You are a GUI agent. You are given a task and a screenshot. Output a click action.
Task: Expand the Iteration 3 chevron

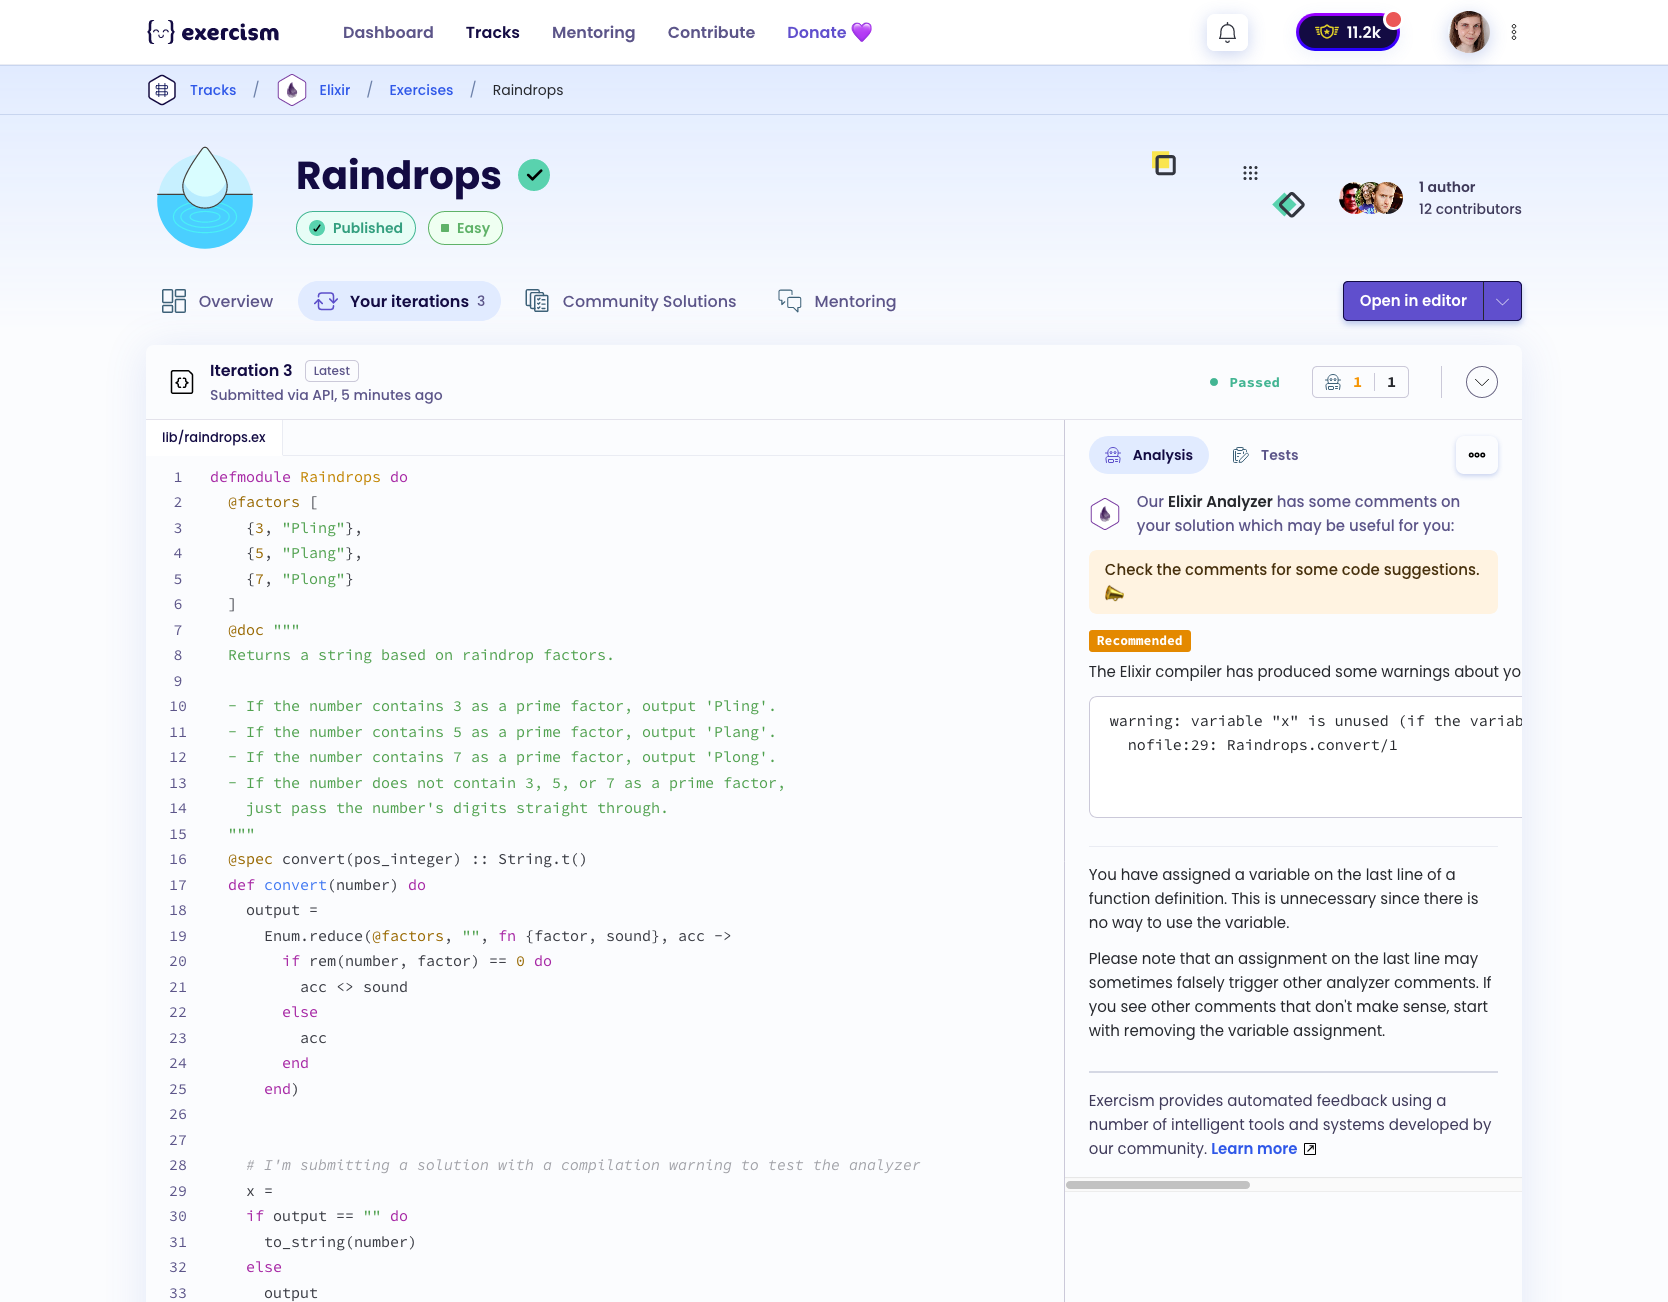(1482, 382)
